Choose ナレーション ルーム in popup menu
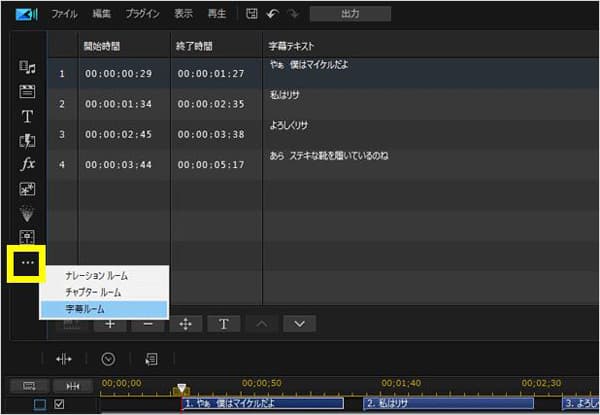600x415 pixels. click(96, 276)
